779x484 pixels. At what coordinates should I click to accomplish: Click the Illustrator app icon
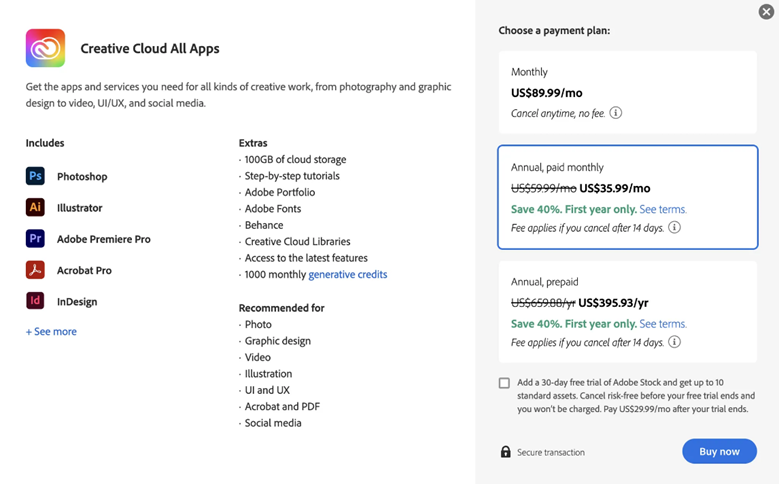pos(35,208)
